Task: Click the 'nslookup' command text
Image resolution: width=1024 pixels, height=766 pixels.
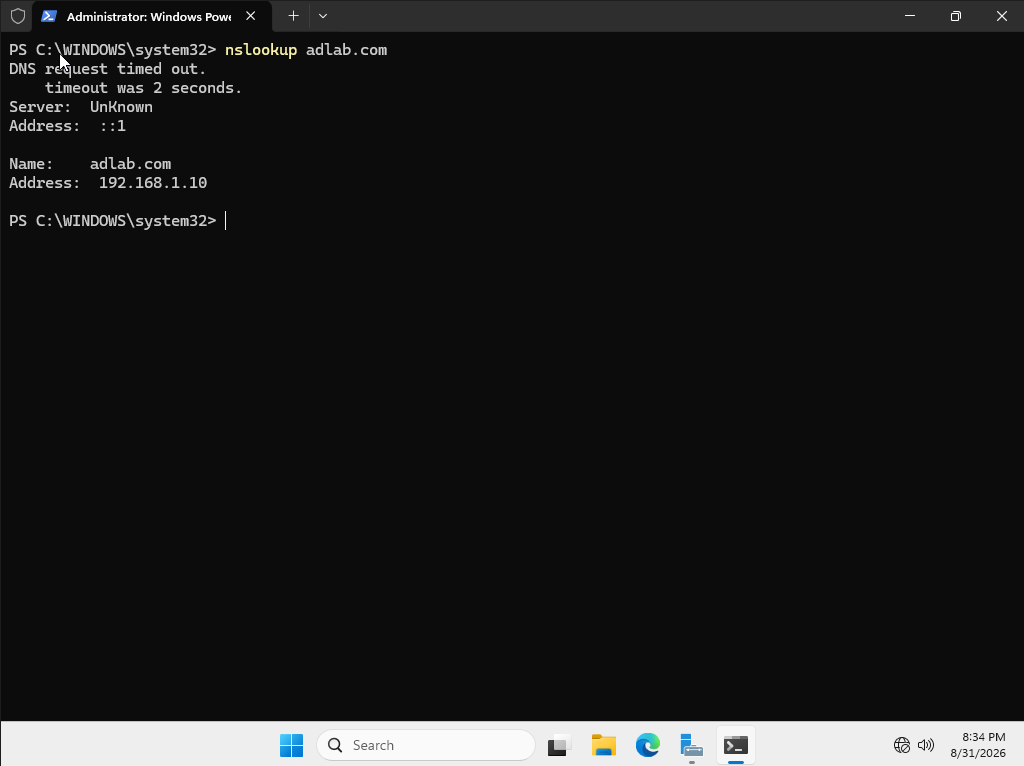Action: pos(261,50)
